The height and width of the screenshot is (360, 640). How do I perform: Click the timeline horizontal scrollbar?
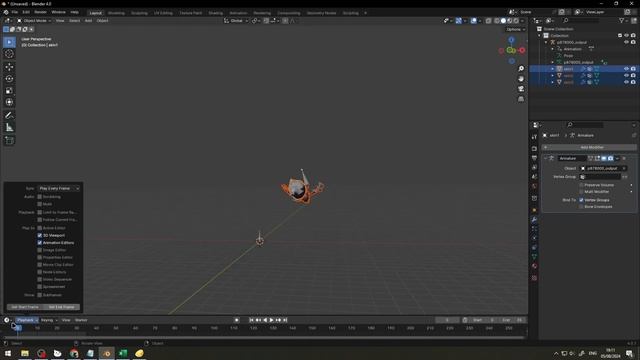[264, 338]
